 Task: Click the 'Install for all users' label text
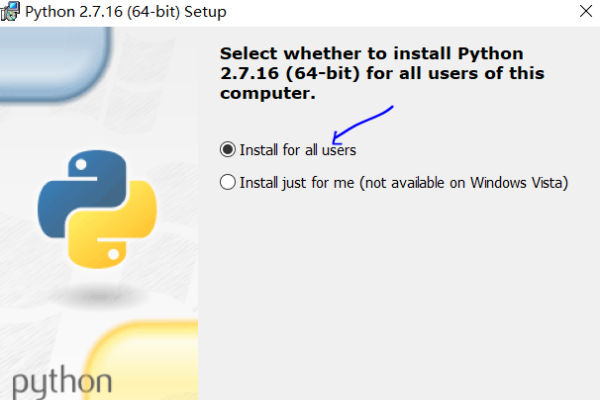(x=298, y=150)
